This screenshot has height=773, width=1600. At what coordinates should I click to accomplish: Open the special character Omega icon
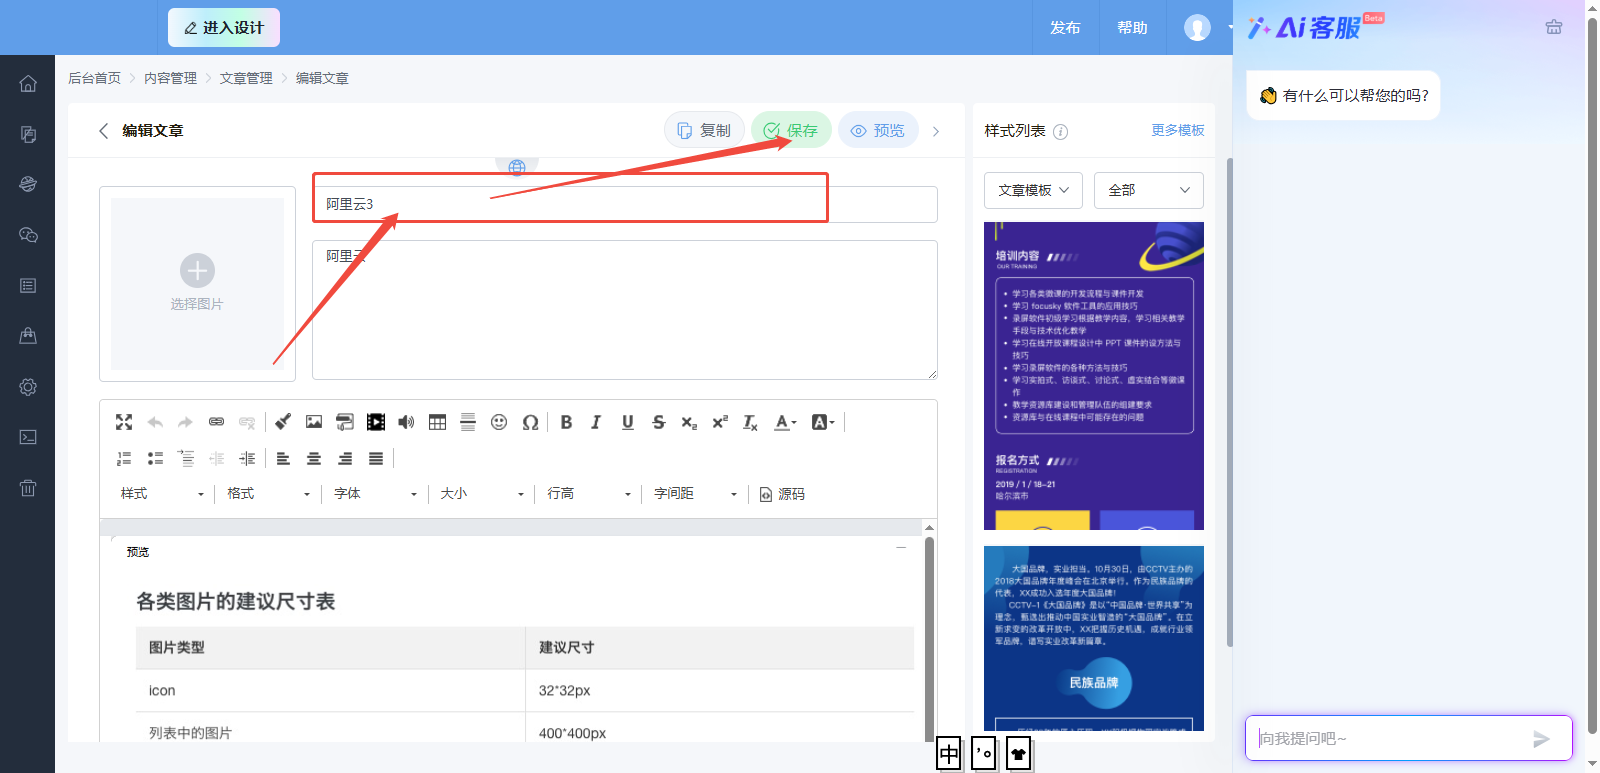530,422
